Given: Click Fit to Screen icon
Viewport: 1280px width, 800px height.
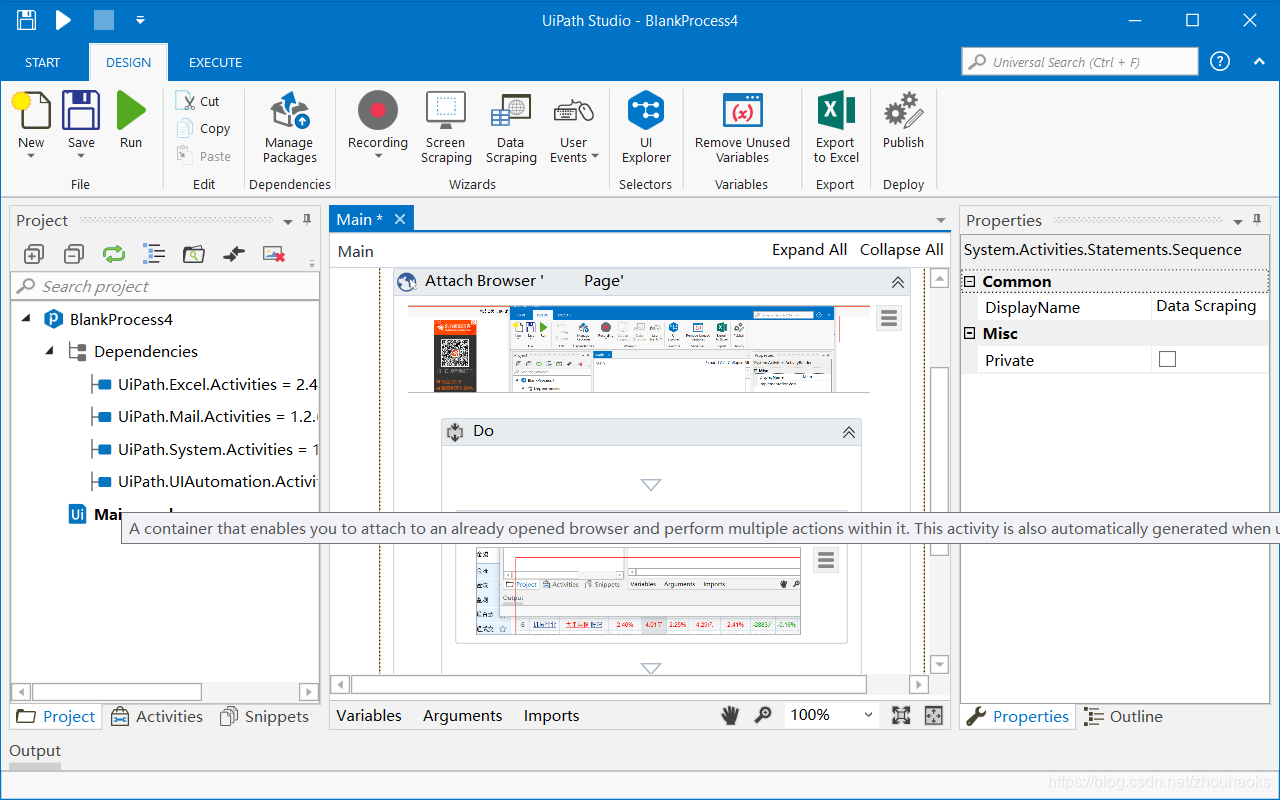Looking at the screenshot, I should coord(901,715).
